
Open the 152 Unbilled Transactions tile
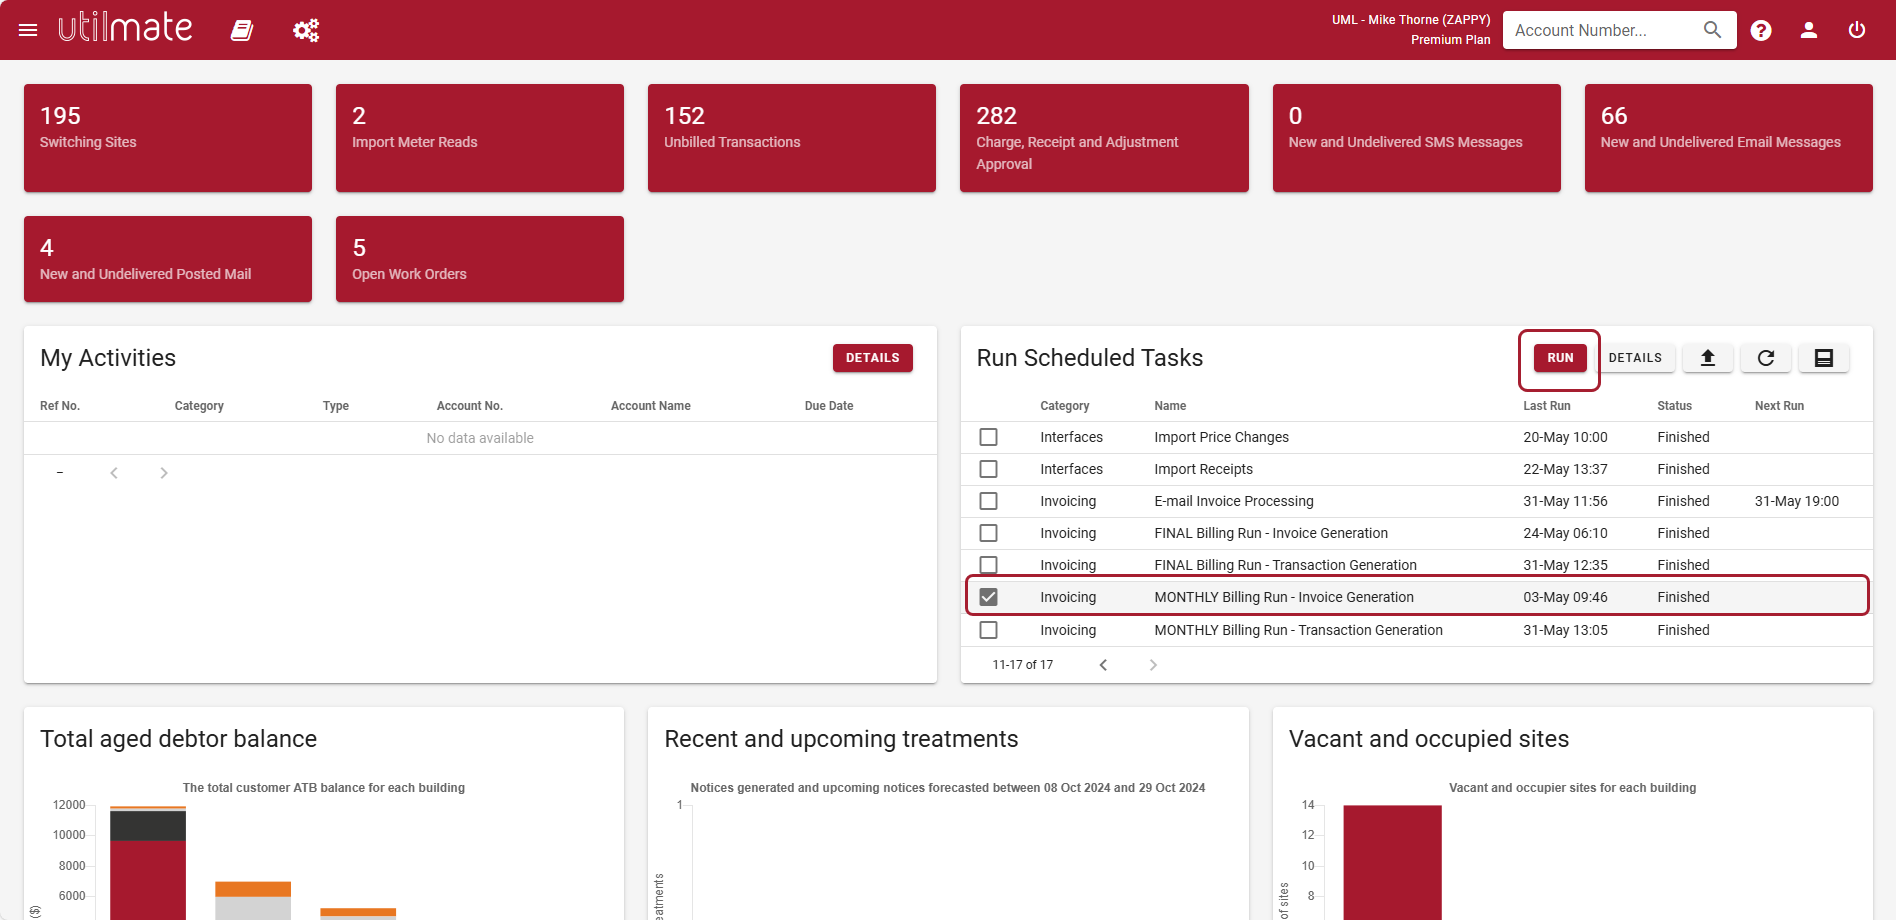pyautogui.click(x=792, y=138)
